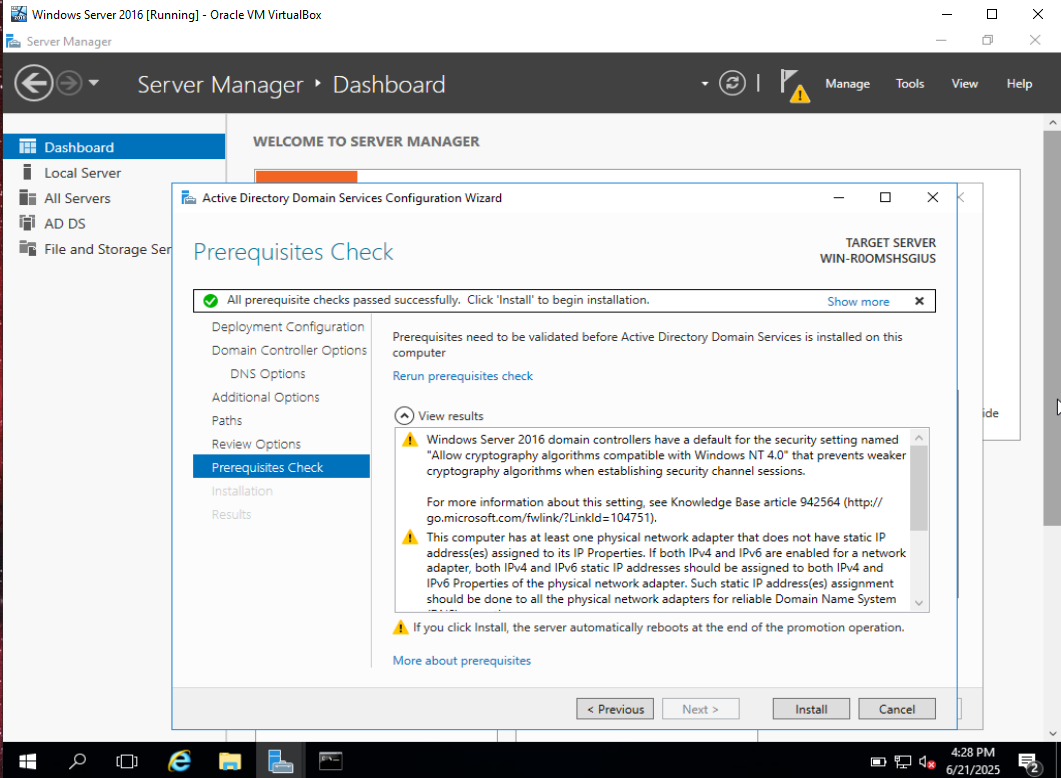
Task: Click the Previous button
Action: [x=615, y=709]
